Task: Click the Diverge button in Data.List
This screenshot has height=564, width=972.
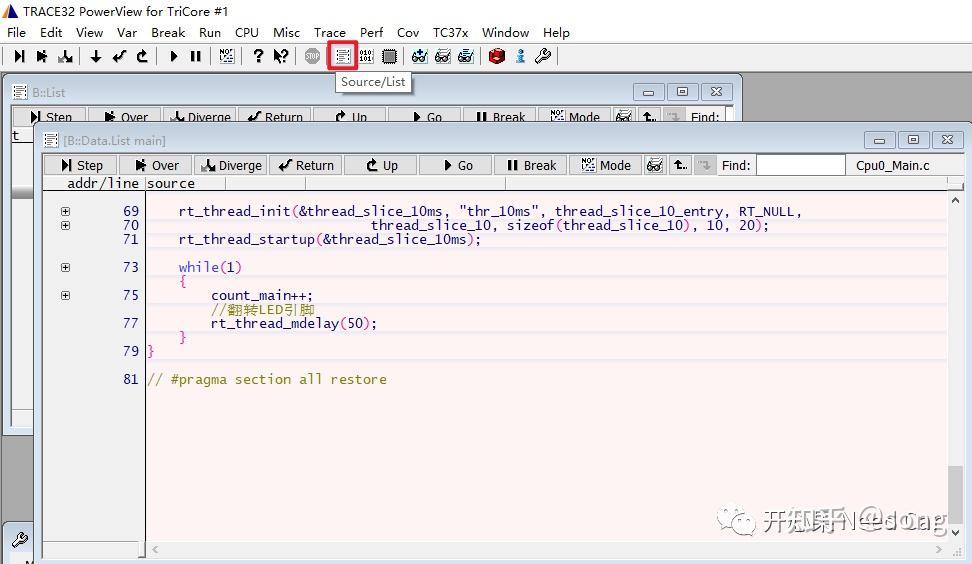Action: [231, 165]
